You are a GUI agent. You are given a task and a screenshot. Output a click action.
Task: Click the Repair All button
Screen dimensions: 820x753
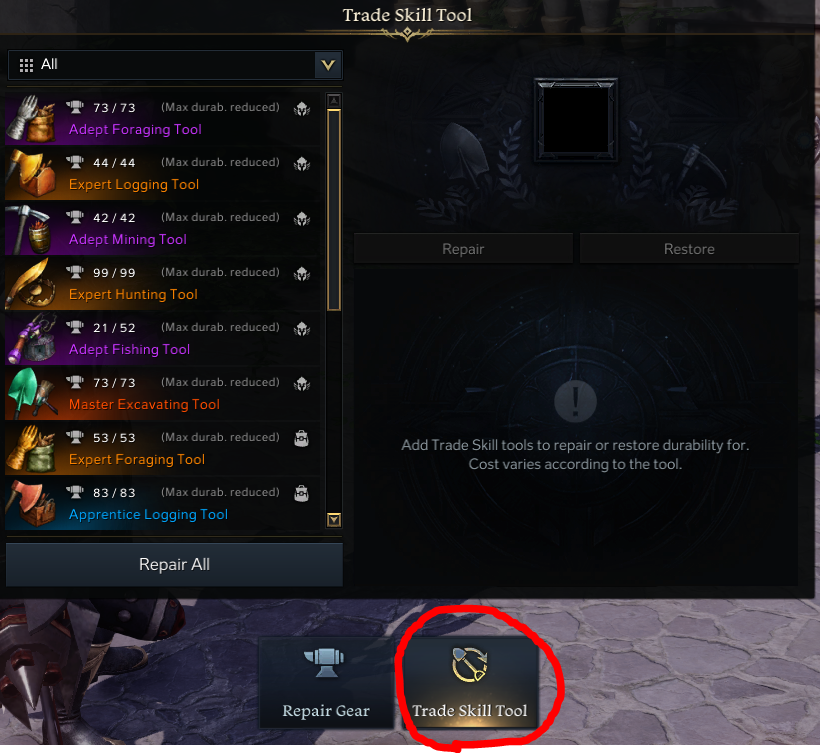click(174, 564)
